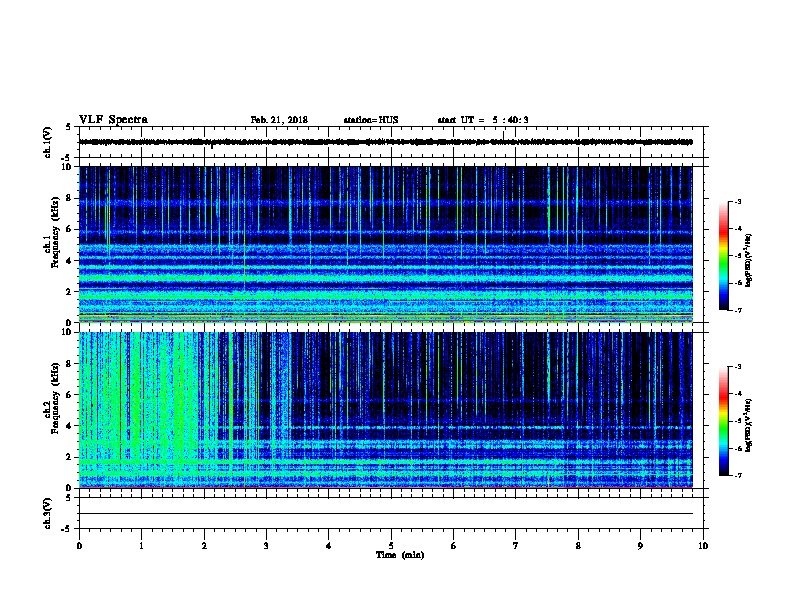Image resolution: width=792 pixels, height=612 pixels.
Task: Click the flat ch.3 voltage line
Action: click(x=386, y=514)
